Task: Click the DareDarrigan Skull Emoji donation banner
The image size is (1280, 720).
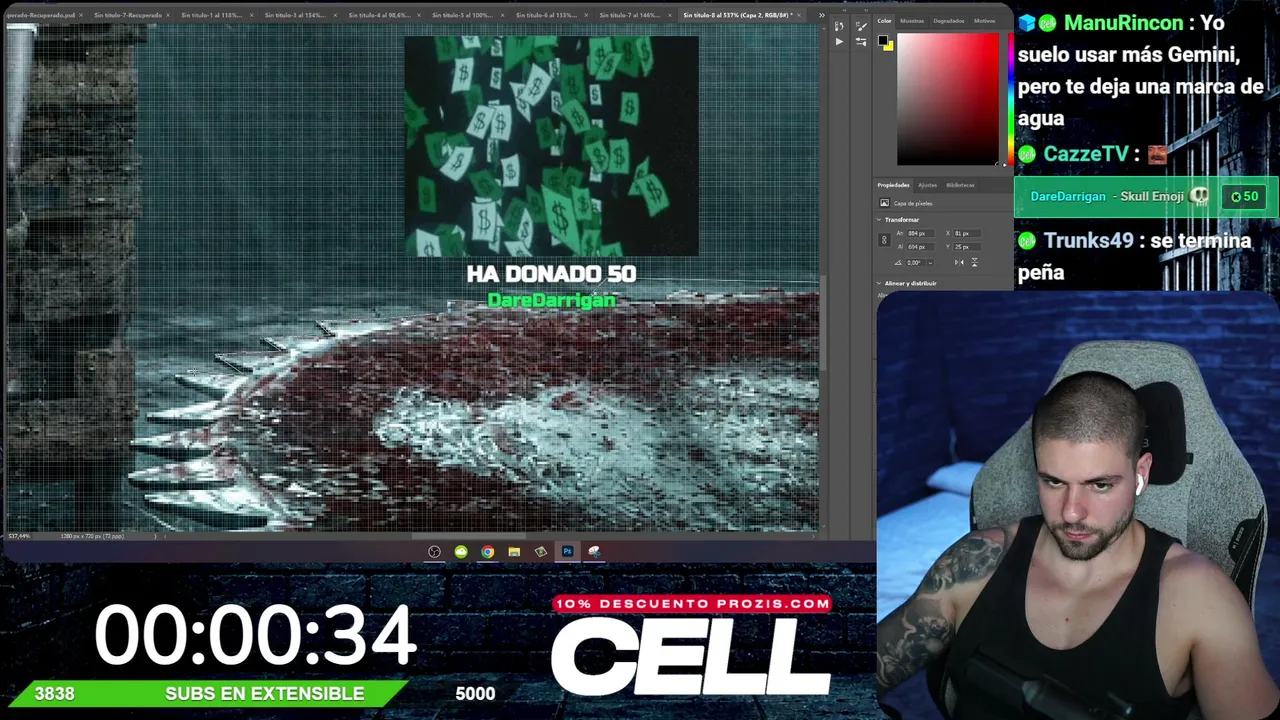Action: 1147,197
